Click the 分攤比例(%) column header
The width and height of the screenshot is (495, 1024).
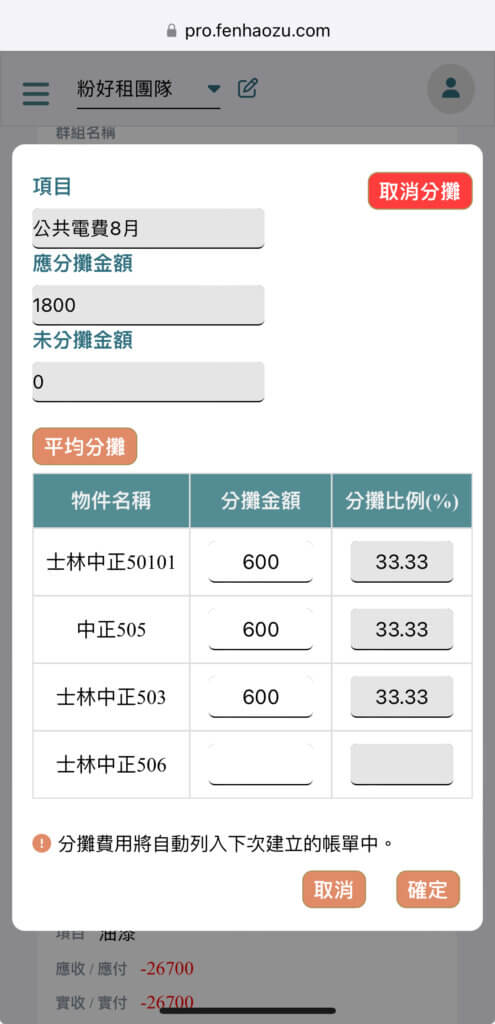(402, 501)
